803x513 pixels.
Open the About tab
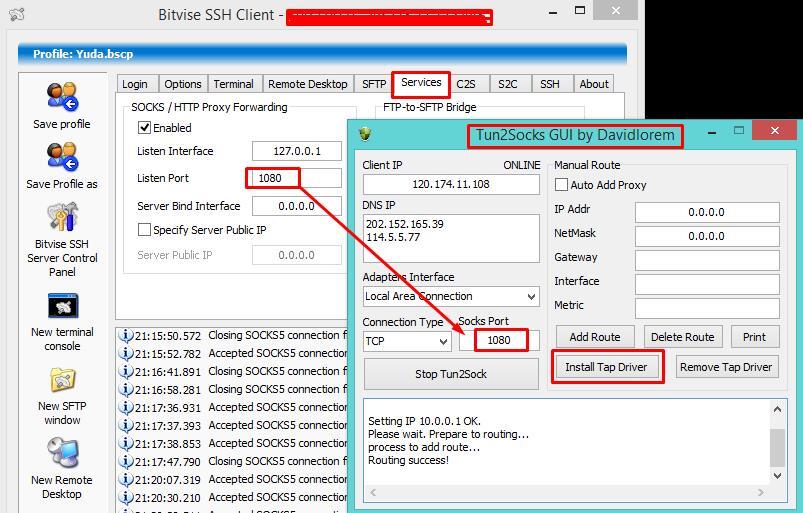pyautogui.click(x=594, y=84)
